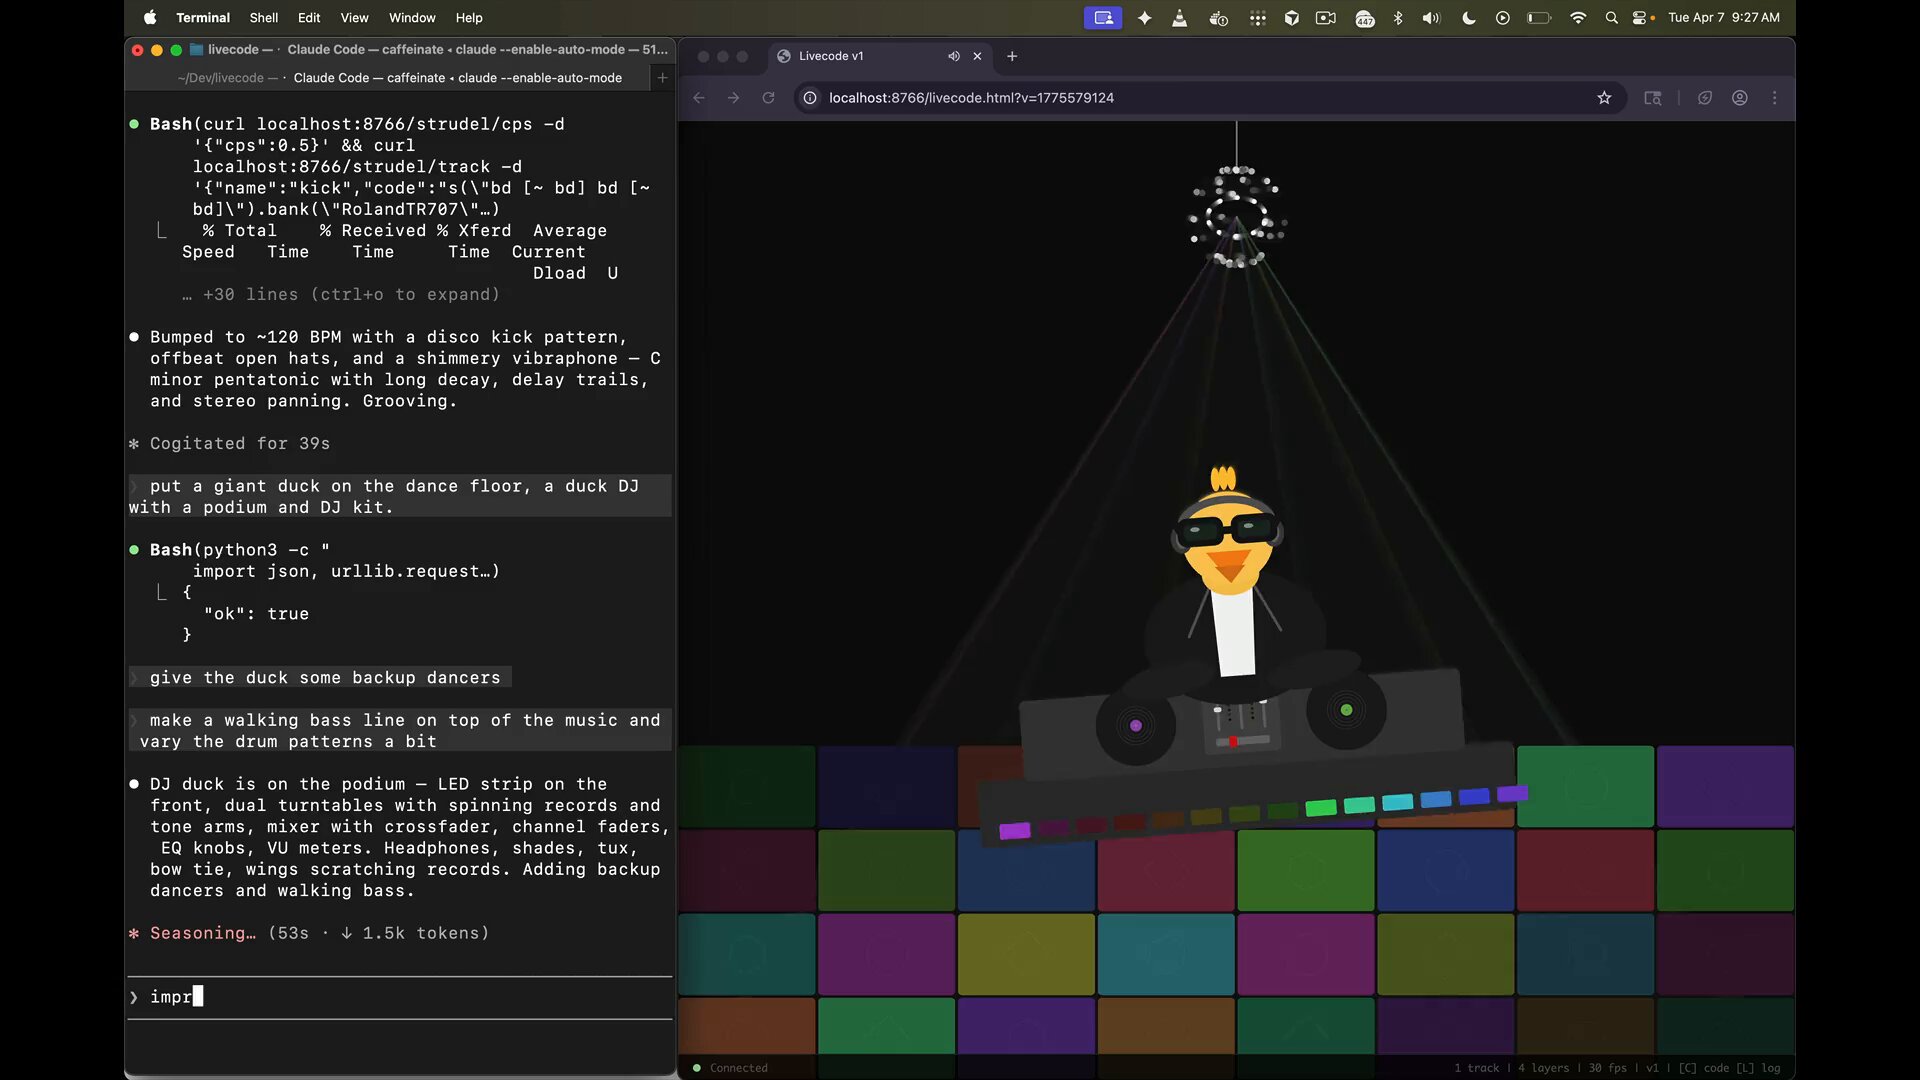Screen dimensions: 1920x1080
Task: View site information for localhost
Action: click(810, 98)
